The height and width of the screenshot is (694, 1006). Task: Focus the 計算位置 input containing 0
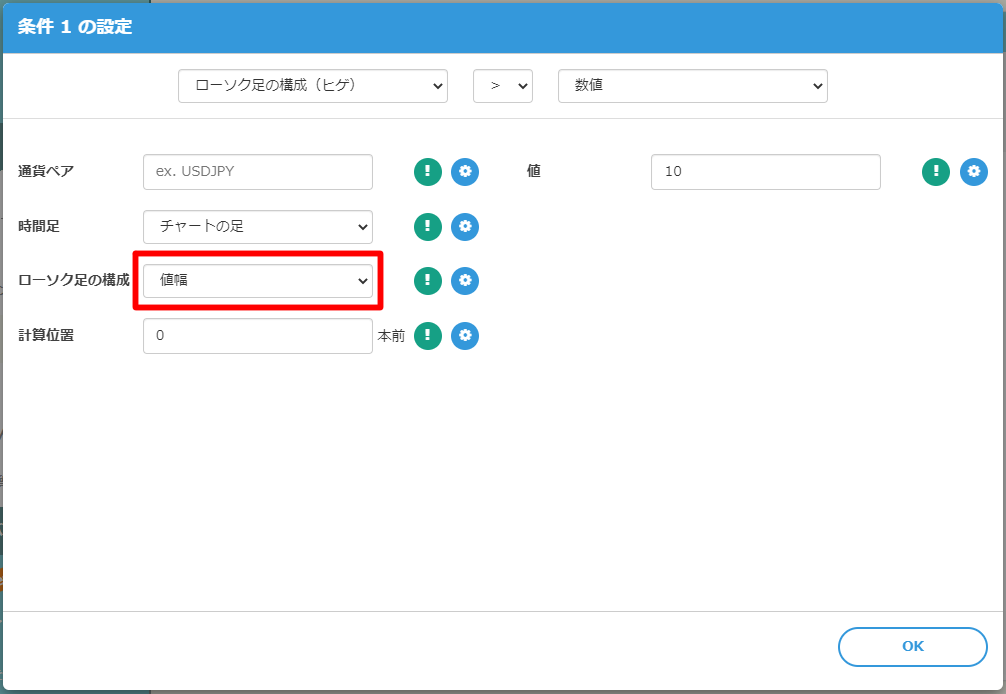tap(258, 336)
